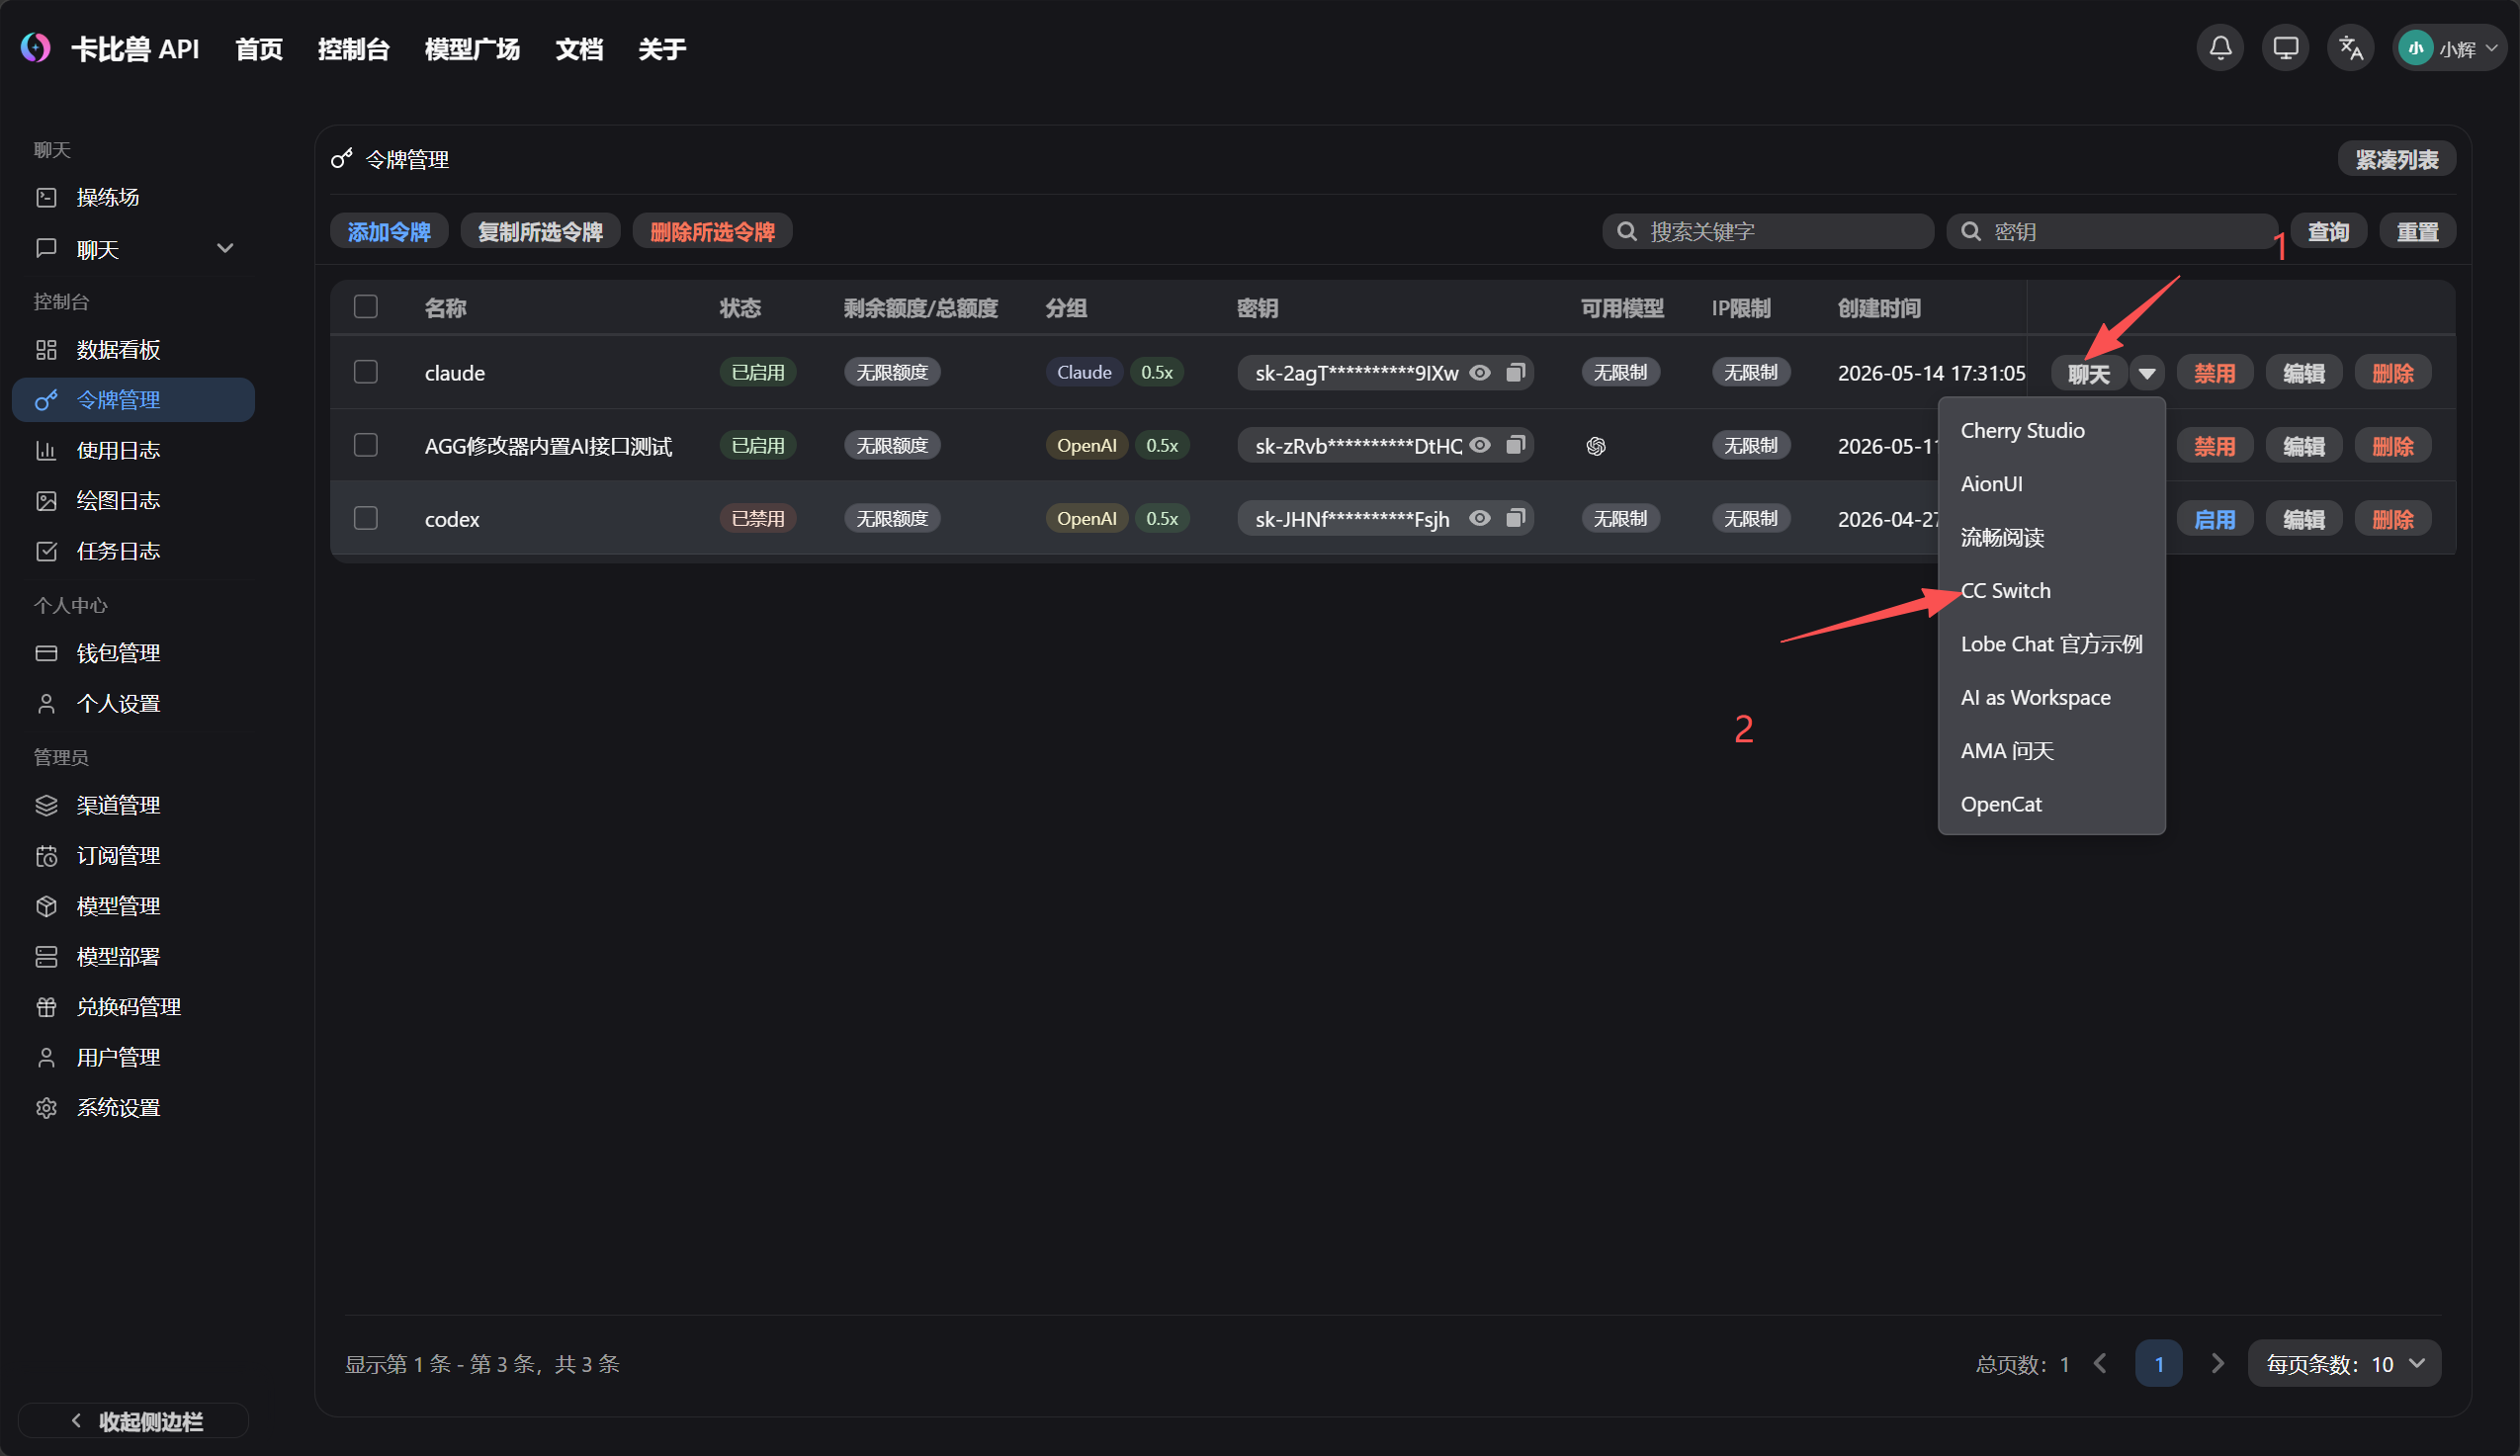Enable the codex token with 启用
The width and height of the screenshot is (2520, 1456).
pos(2214,519)
